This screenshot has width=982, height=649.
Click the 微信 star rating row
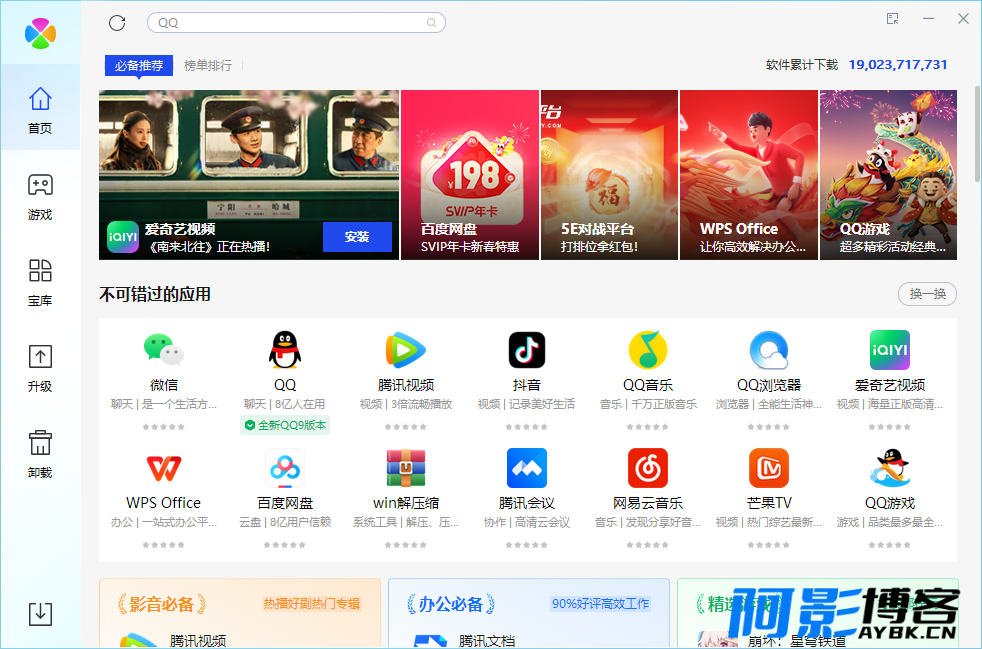click(x=163, y=427)
